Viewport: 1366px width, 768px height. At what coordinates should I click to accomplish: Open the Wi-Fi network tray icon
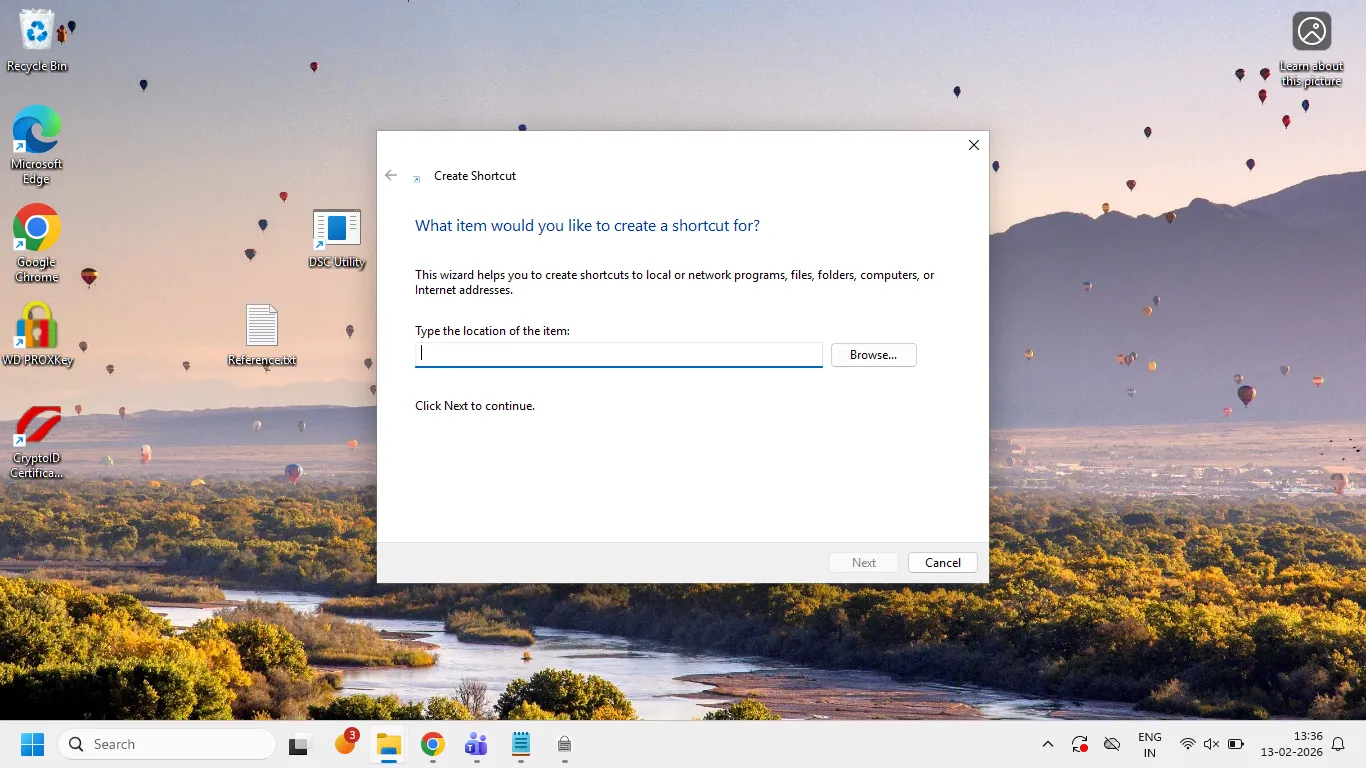[x=1187, y=744]
